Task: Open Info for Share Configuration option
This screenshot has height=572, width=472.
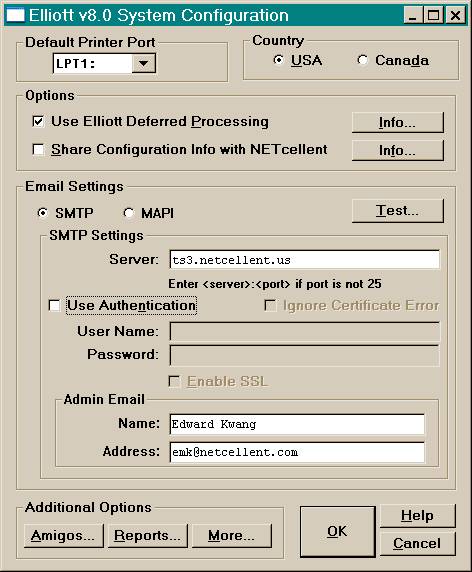Action: (x=398, y=150)
